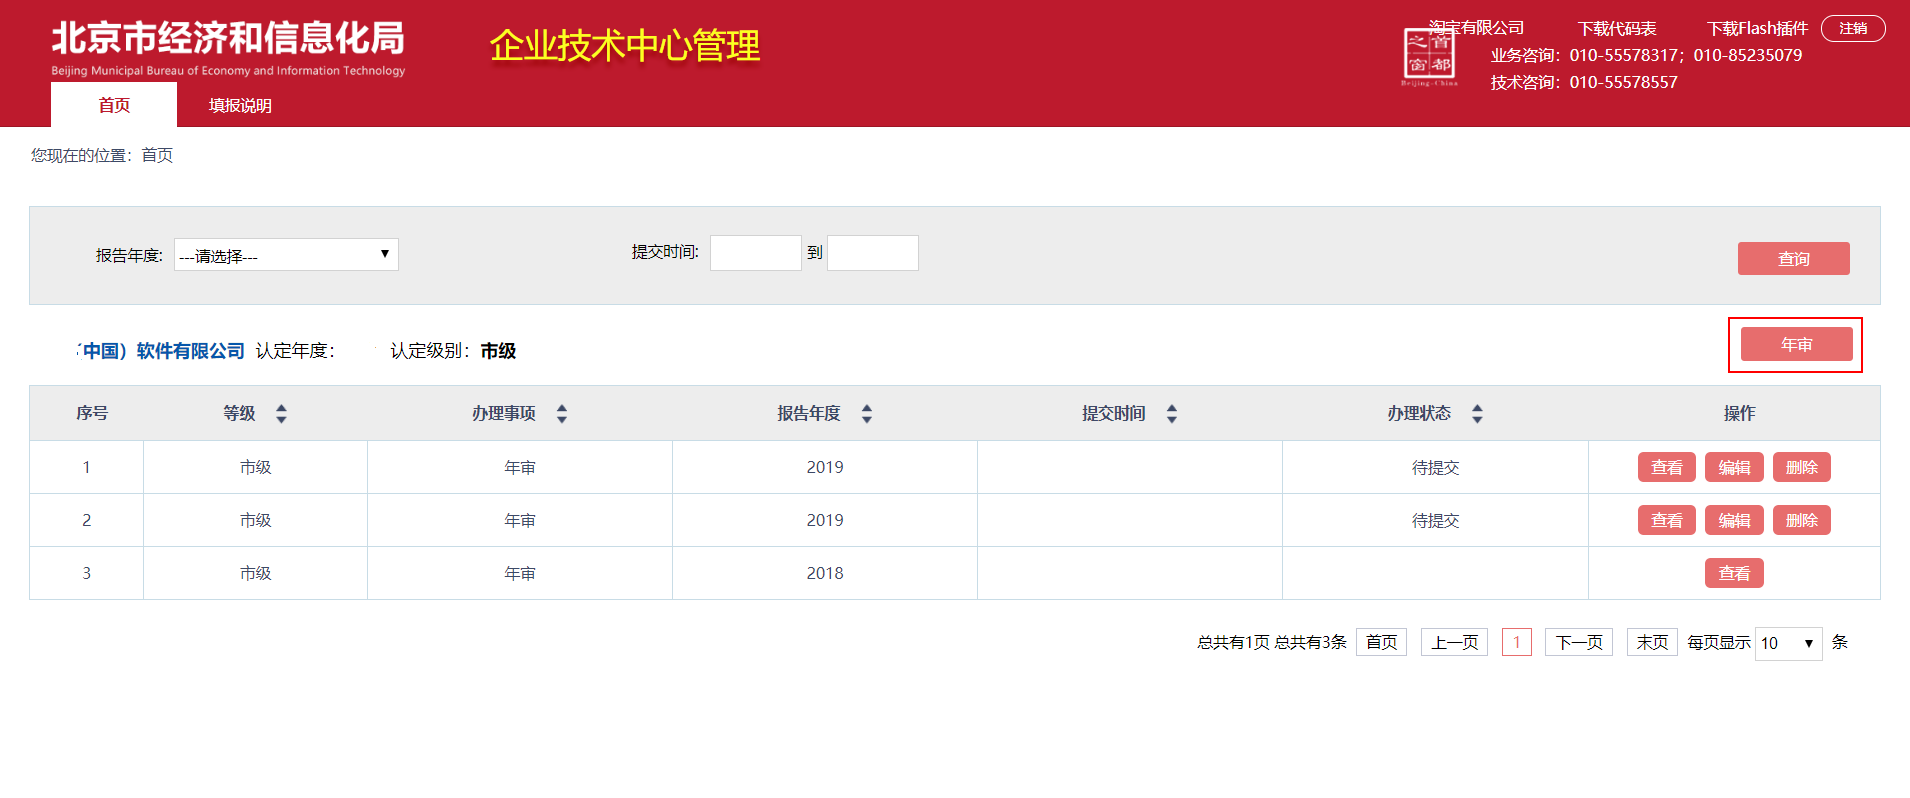Sort by the 办理事项 column arrows

(562, 413)
